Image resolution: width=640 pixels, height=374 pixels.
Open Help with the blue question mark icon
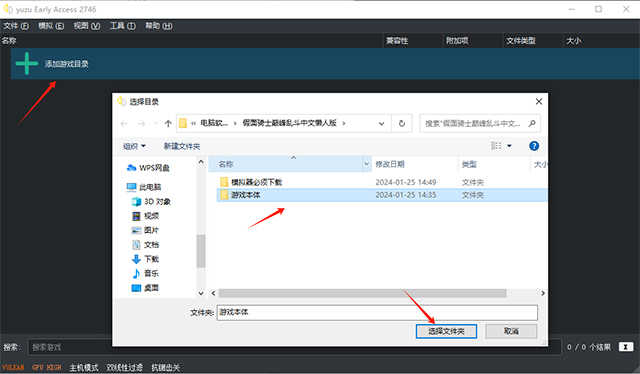(x=533, y=146)
